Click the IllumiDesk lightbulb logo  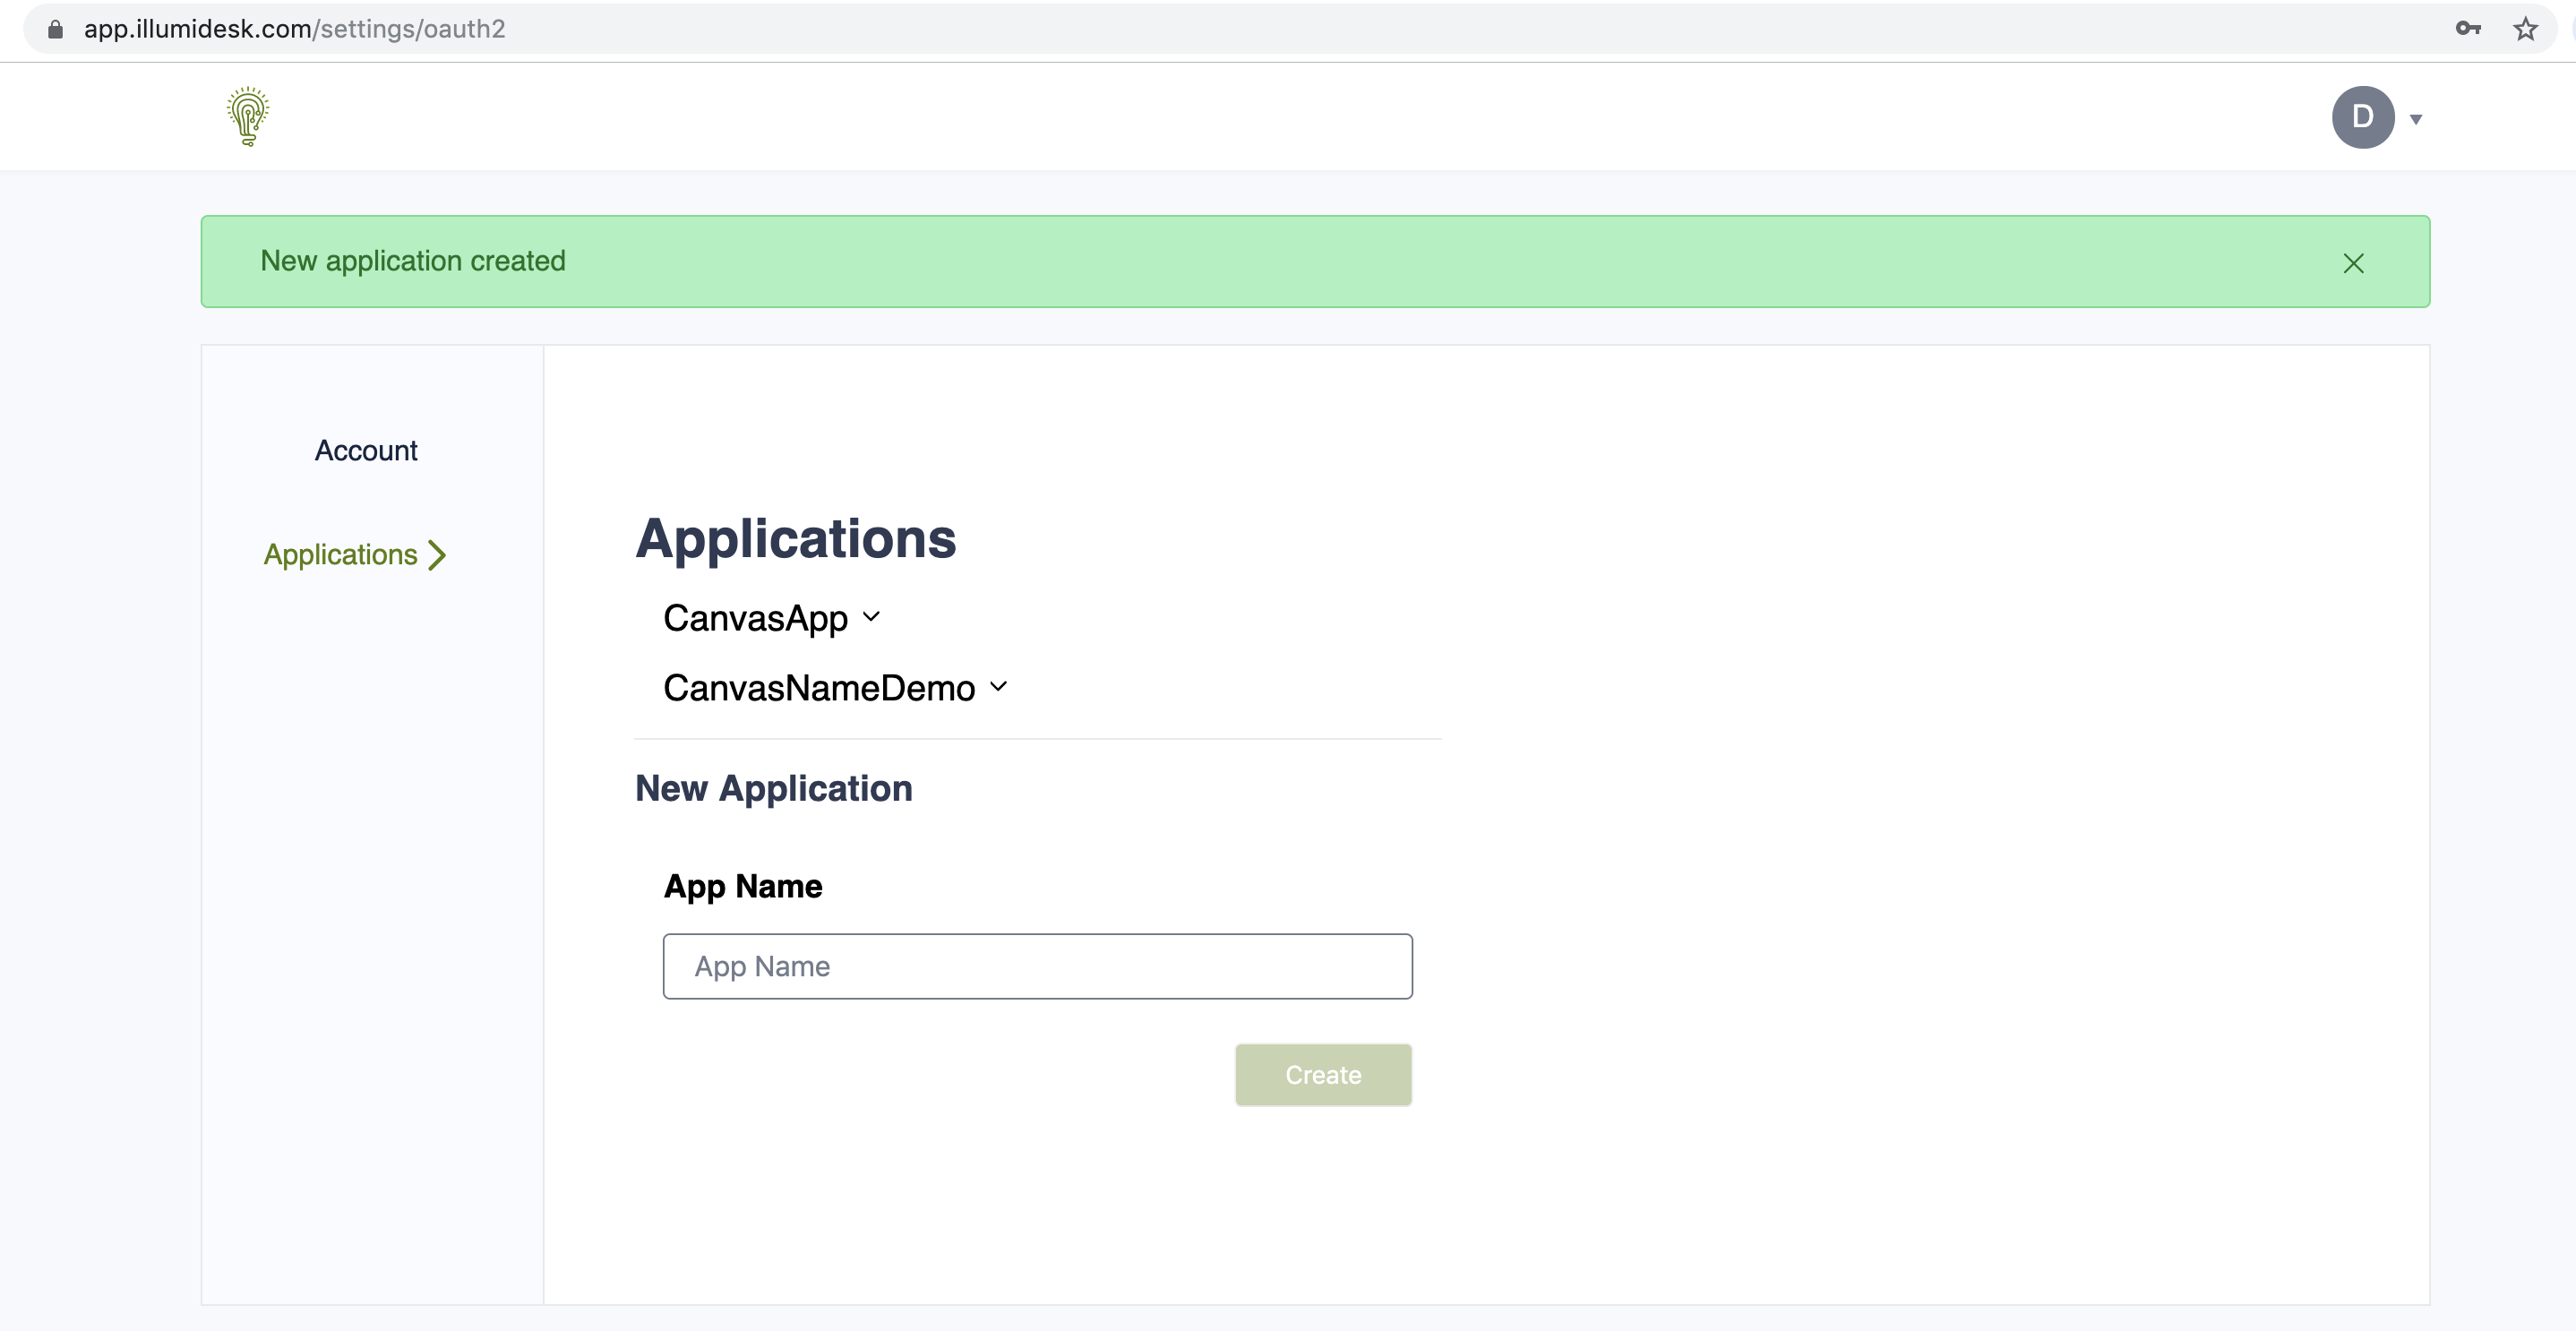[248, 117]
